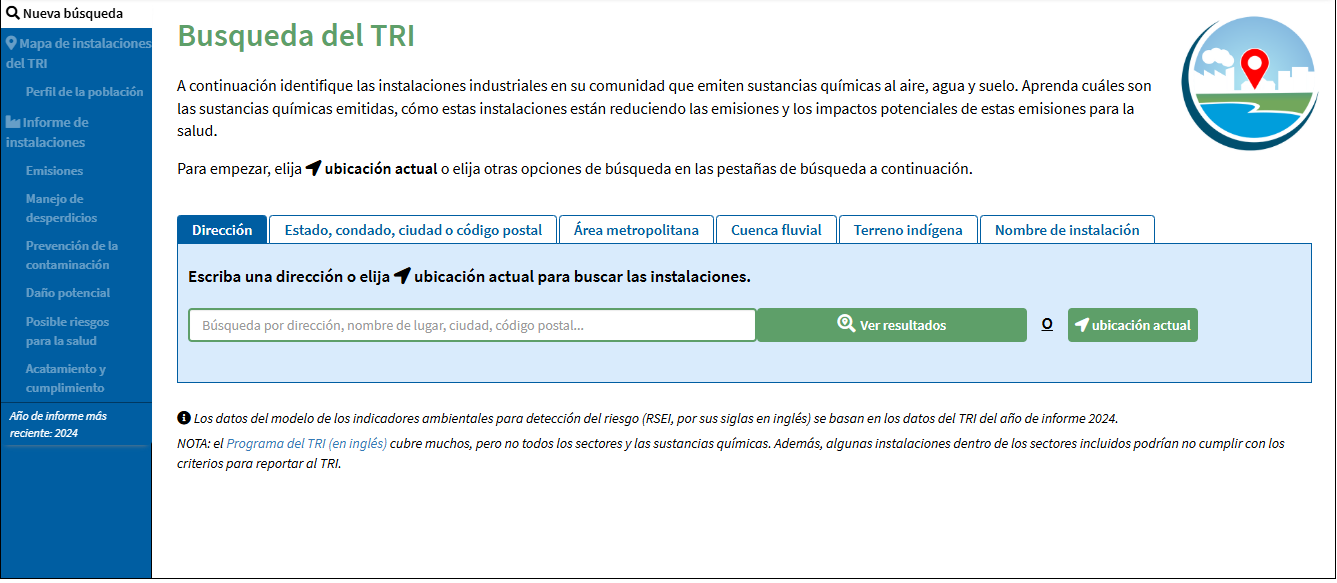1337x583 pixels.
Task: Click the Ver resultados button
Action: click(x=892, y=325)
